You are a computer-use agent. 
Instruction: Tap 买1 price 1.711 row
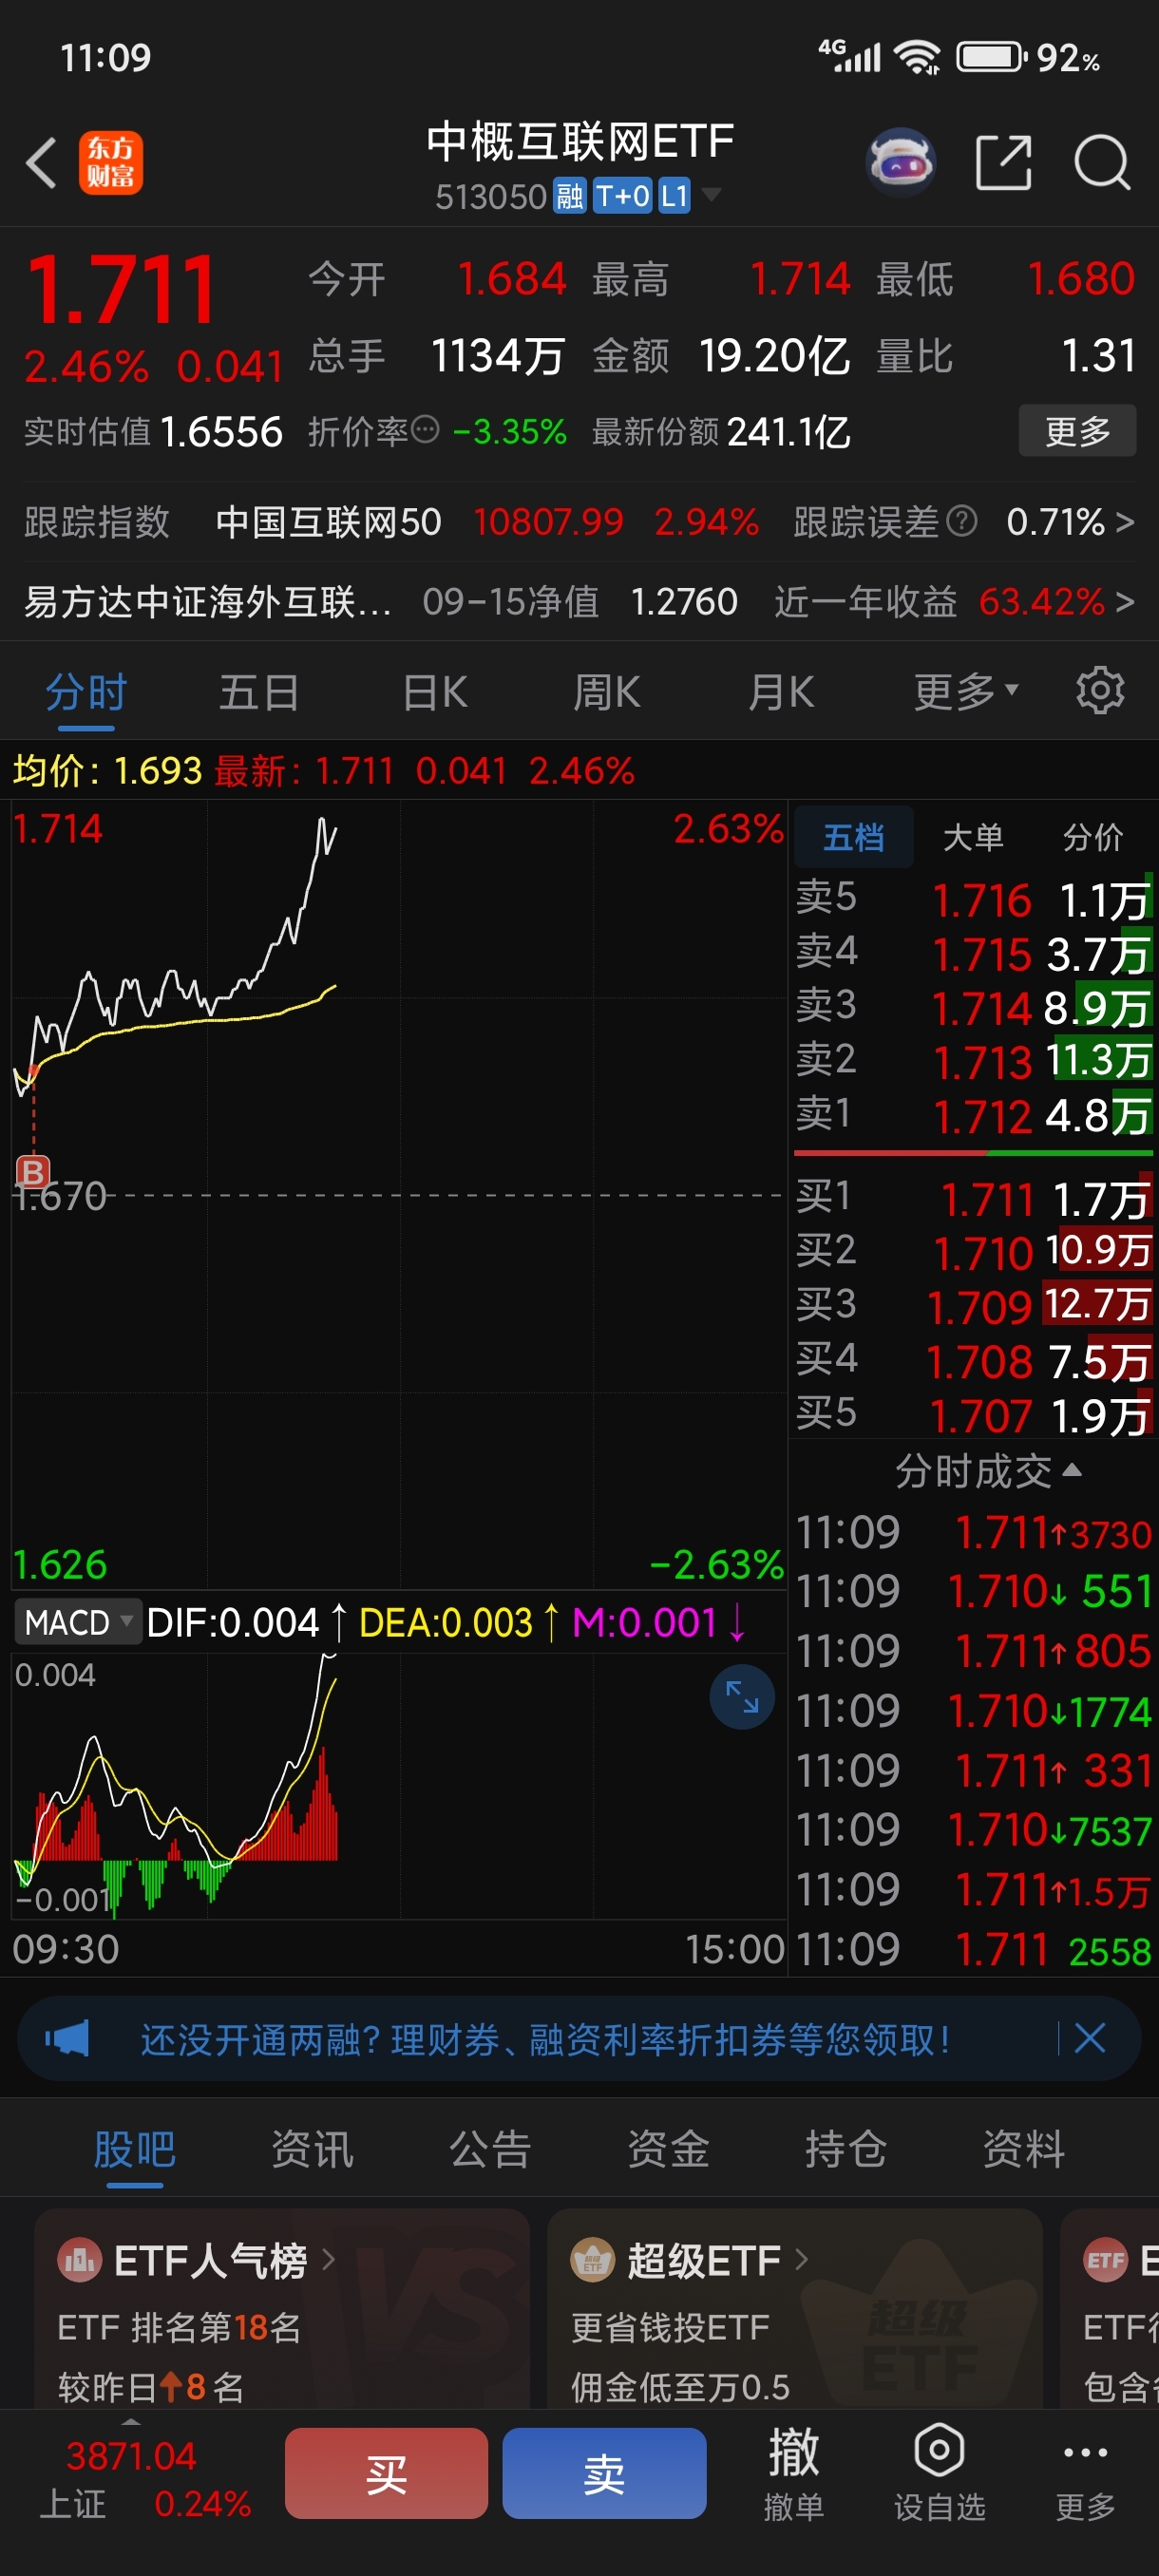click(973, 1198)
